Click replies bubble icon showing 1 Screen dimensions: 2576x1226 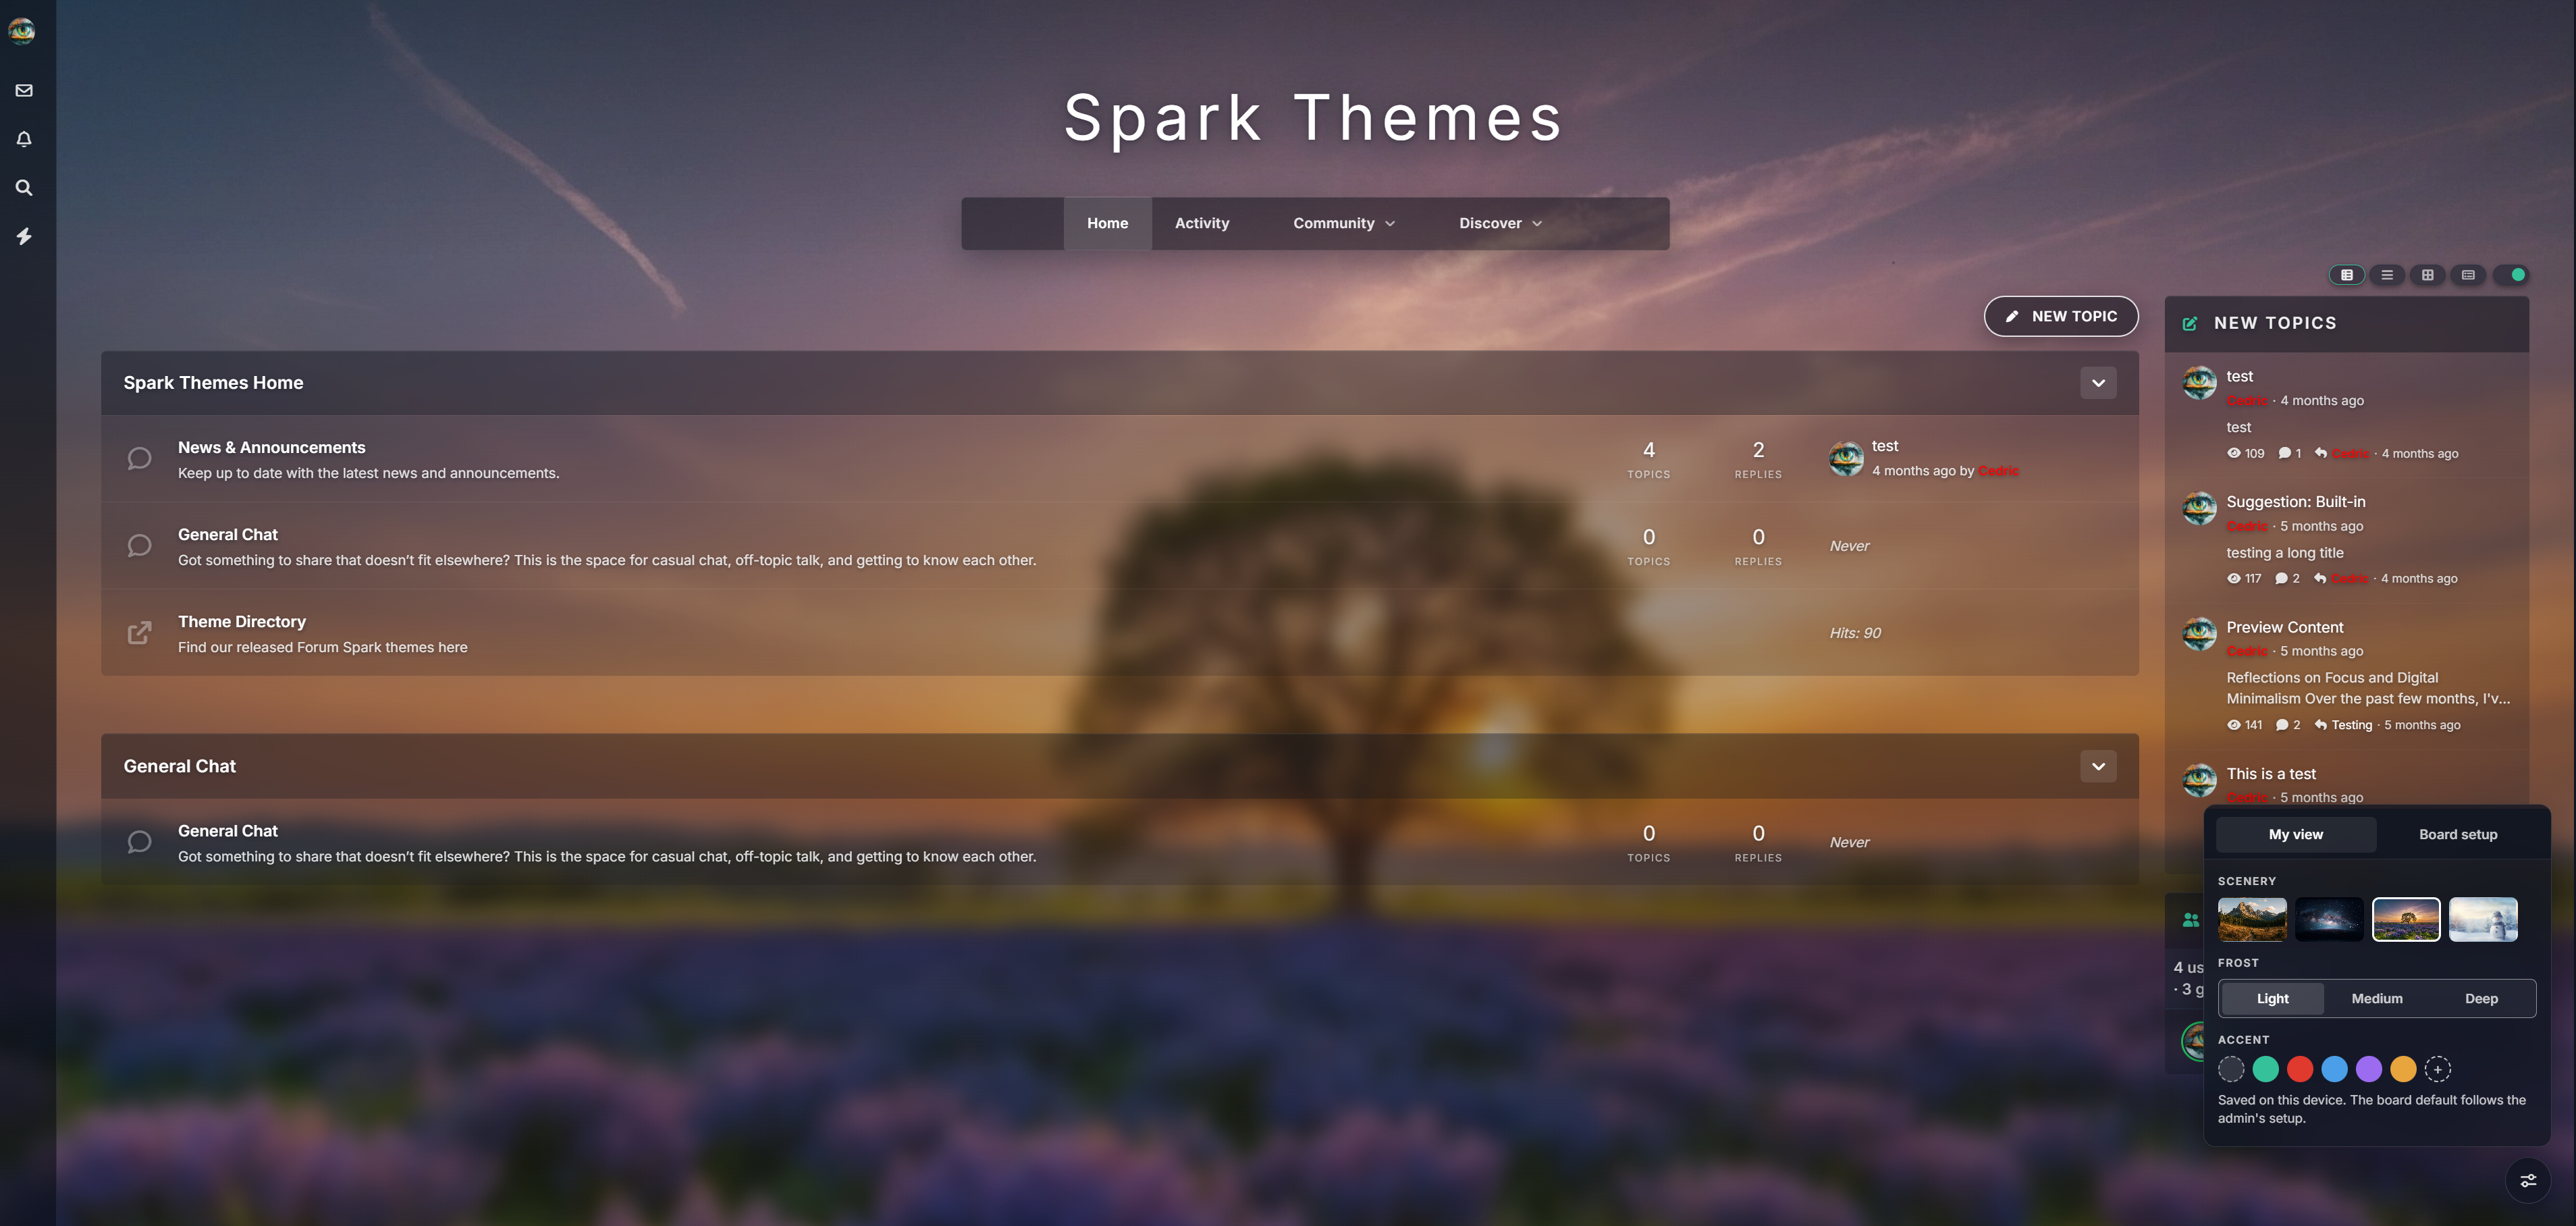2285,453
